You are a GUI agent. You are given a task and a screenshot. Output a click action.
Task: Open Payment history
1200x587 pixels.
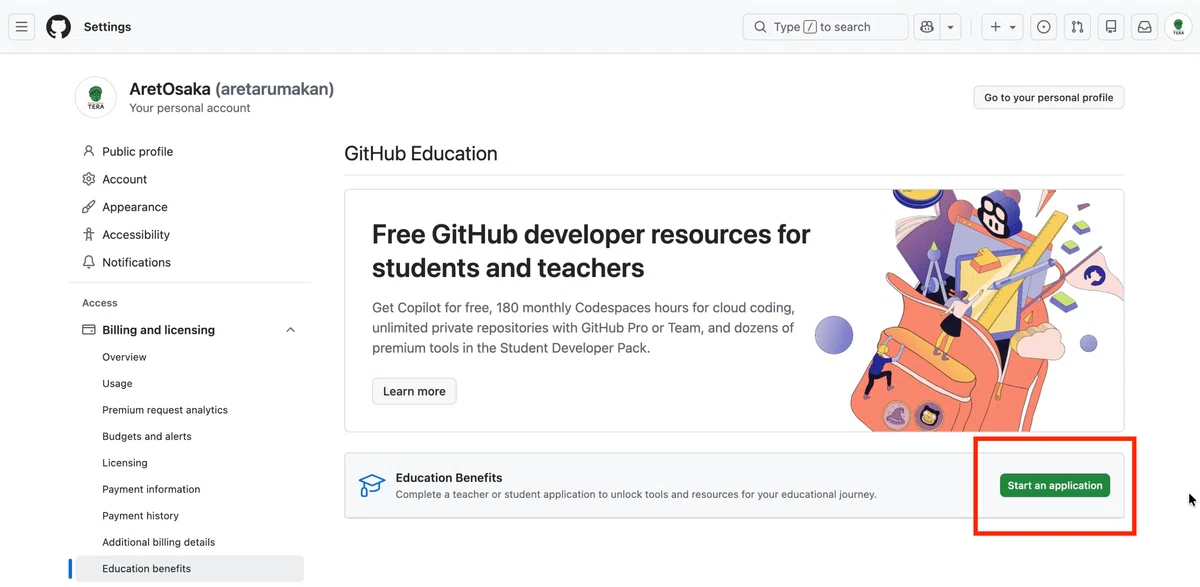pos(140,516)
